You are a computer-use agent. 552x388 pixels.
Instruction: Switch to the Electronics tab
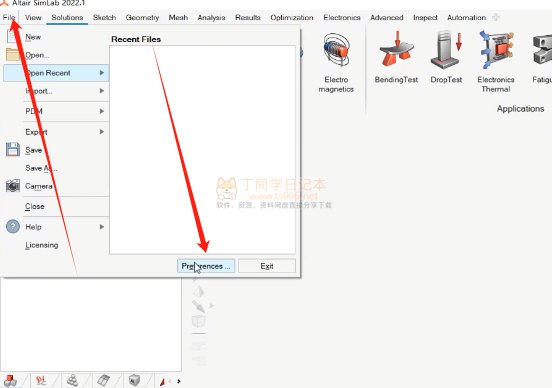[x=342, y=18]
